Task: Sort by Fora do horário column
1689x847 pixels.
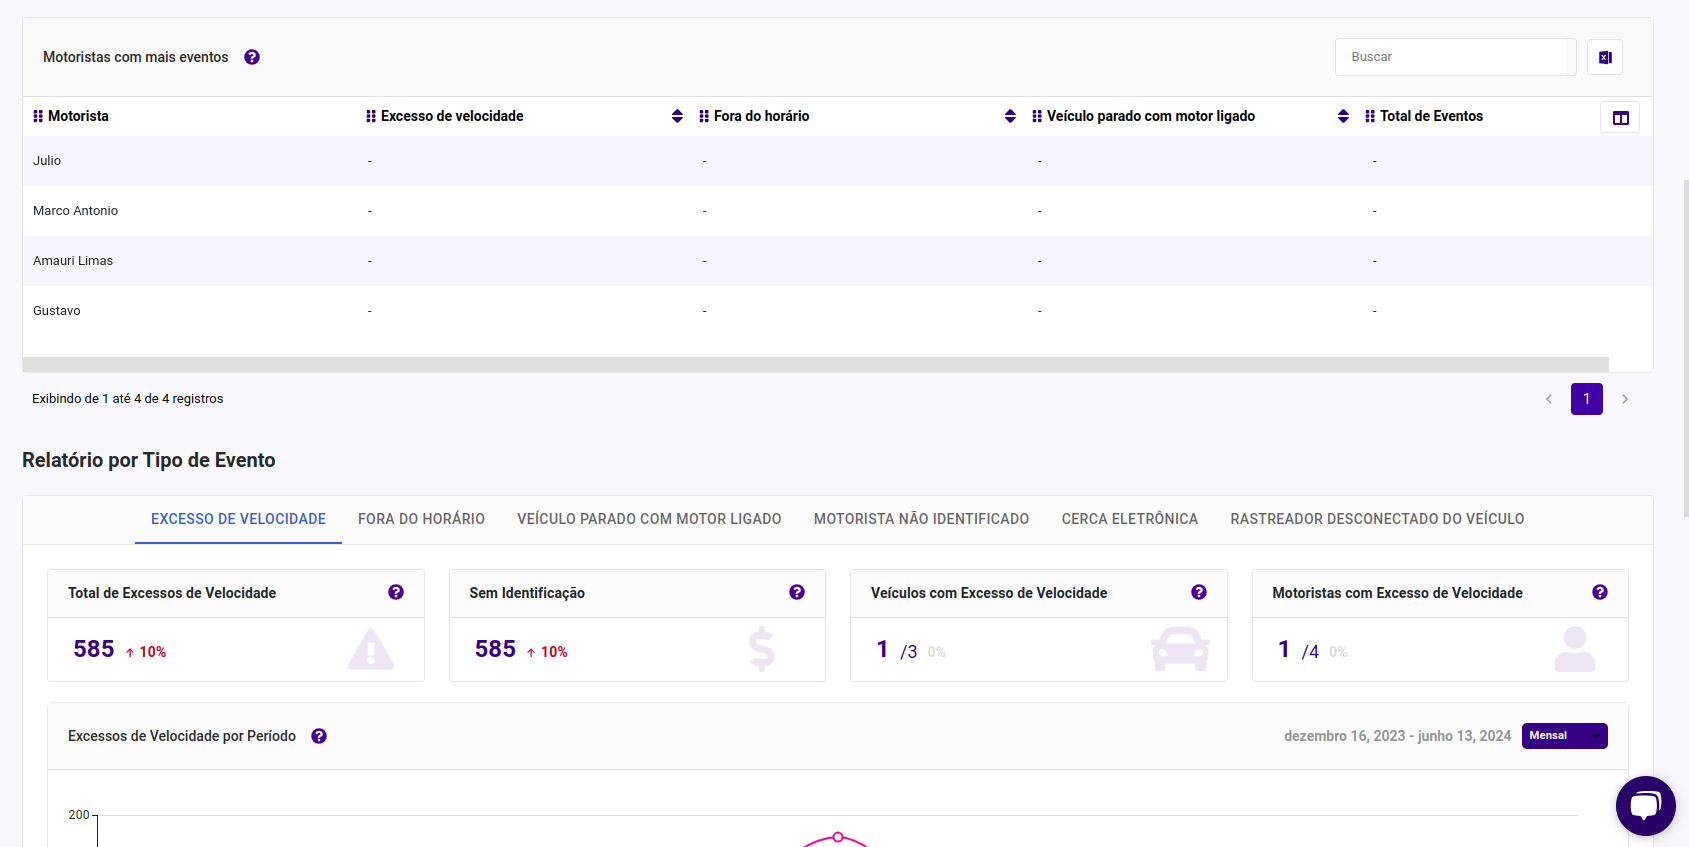Action: (x=1010, y=116)
